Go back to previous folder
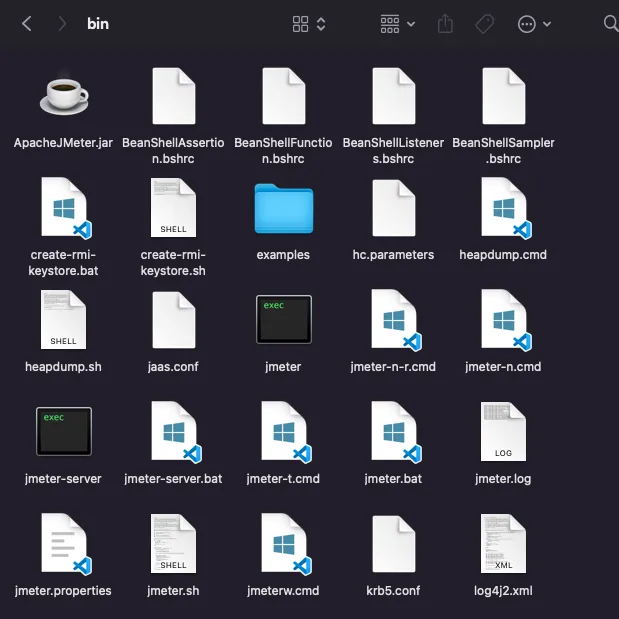 27,24
